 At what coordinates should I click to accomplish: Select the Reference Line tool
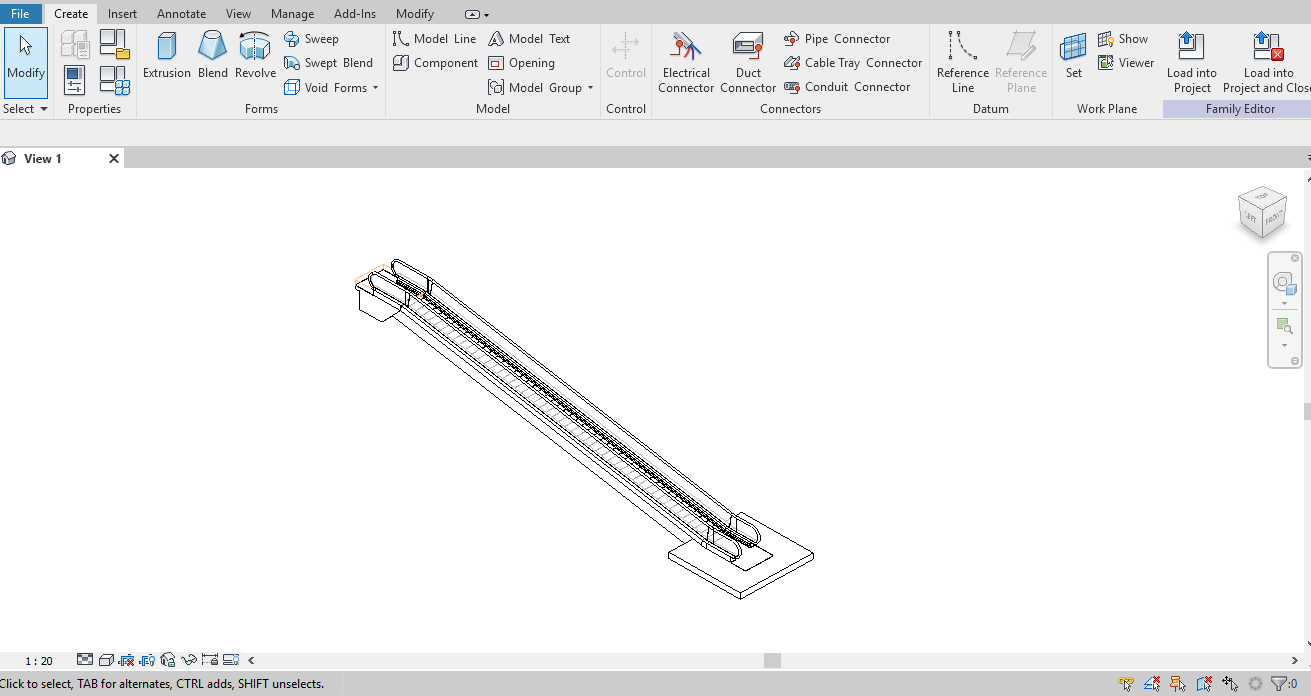963,62
